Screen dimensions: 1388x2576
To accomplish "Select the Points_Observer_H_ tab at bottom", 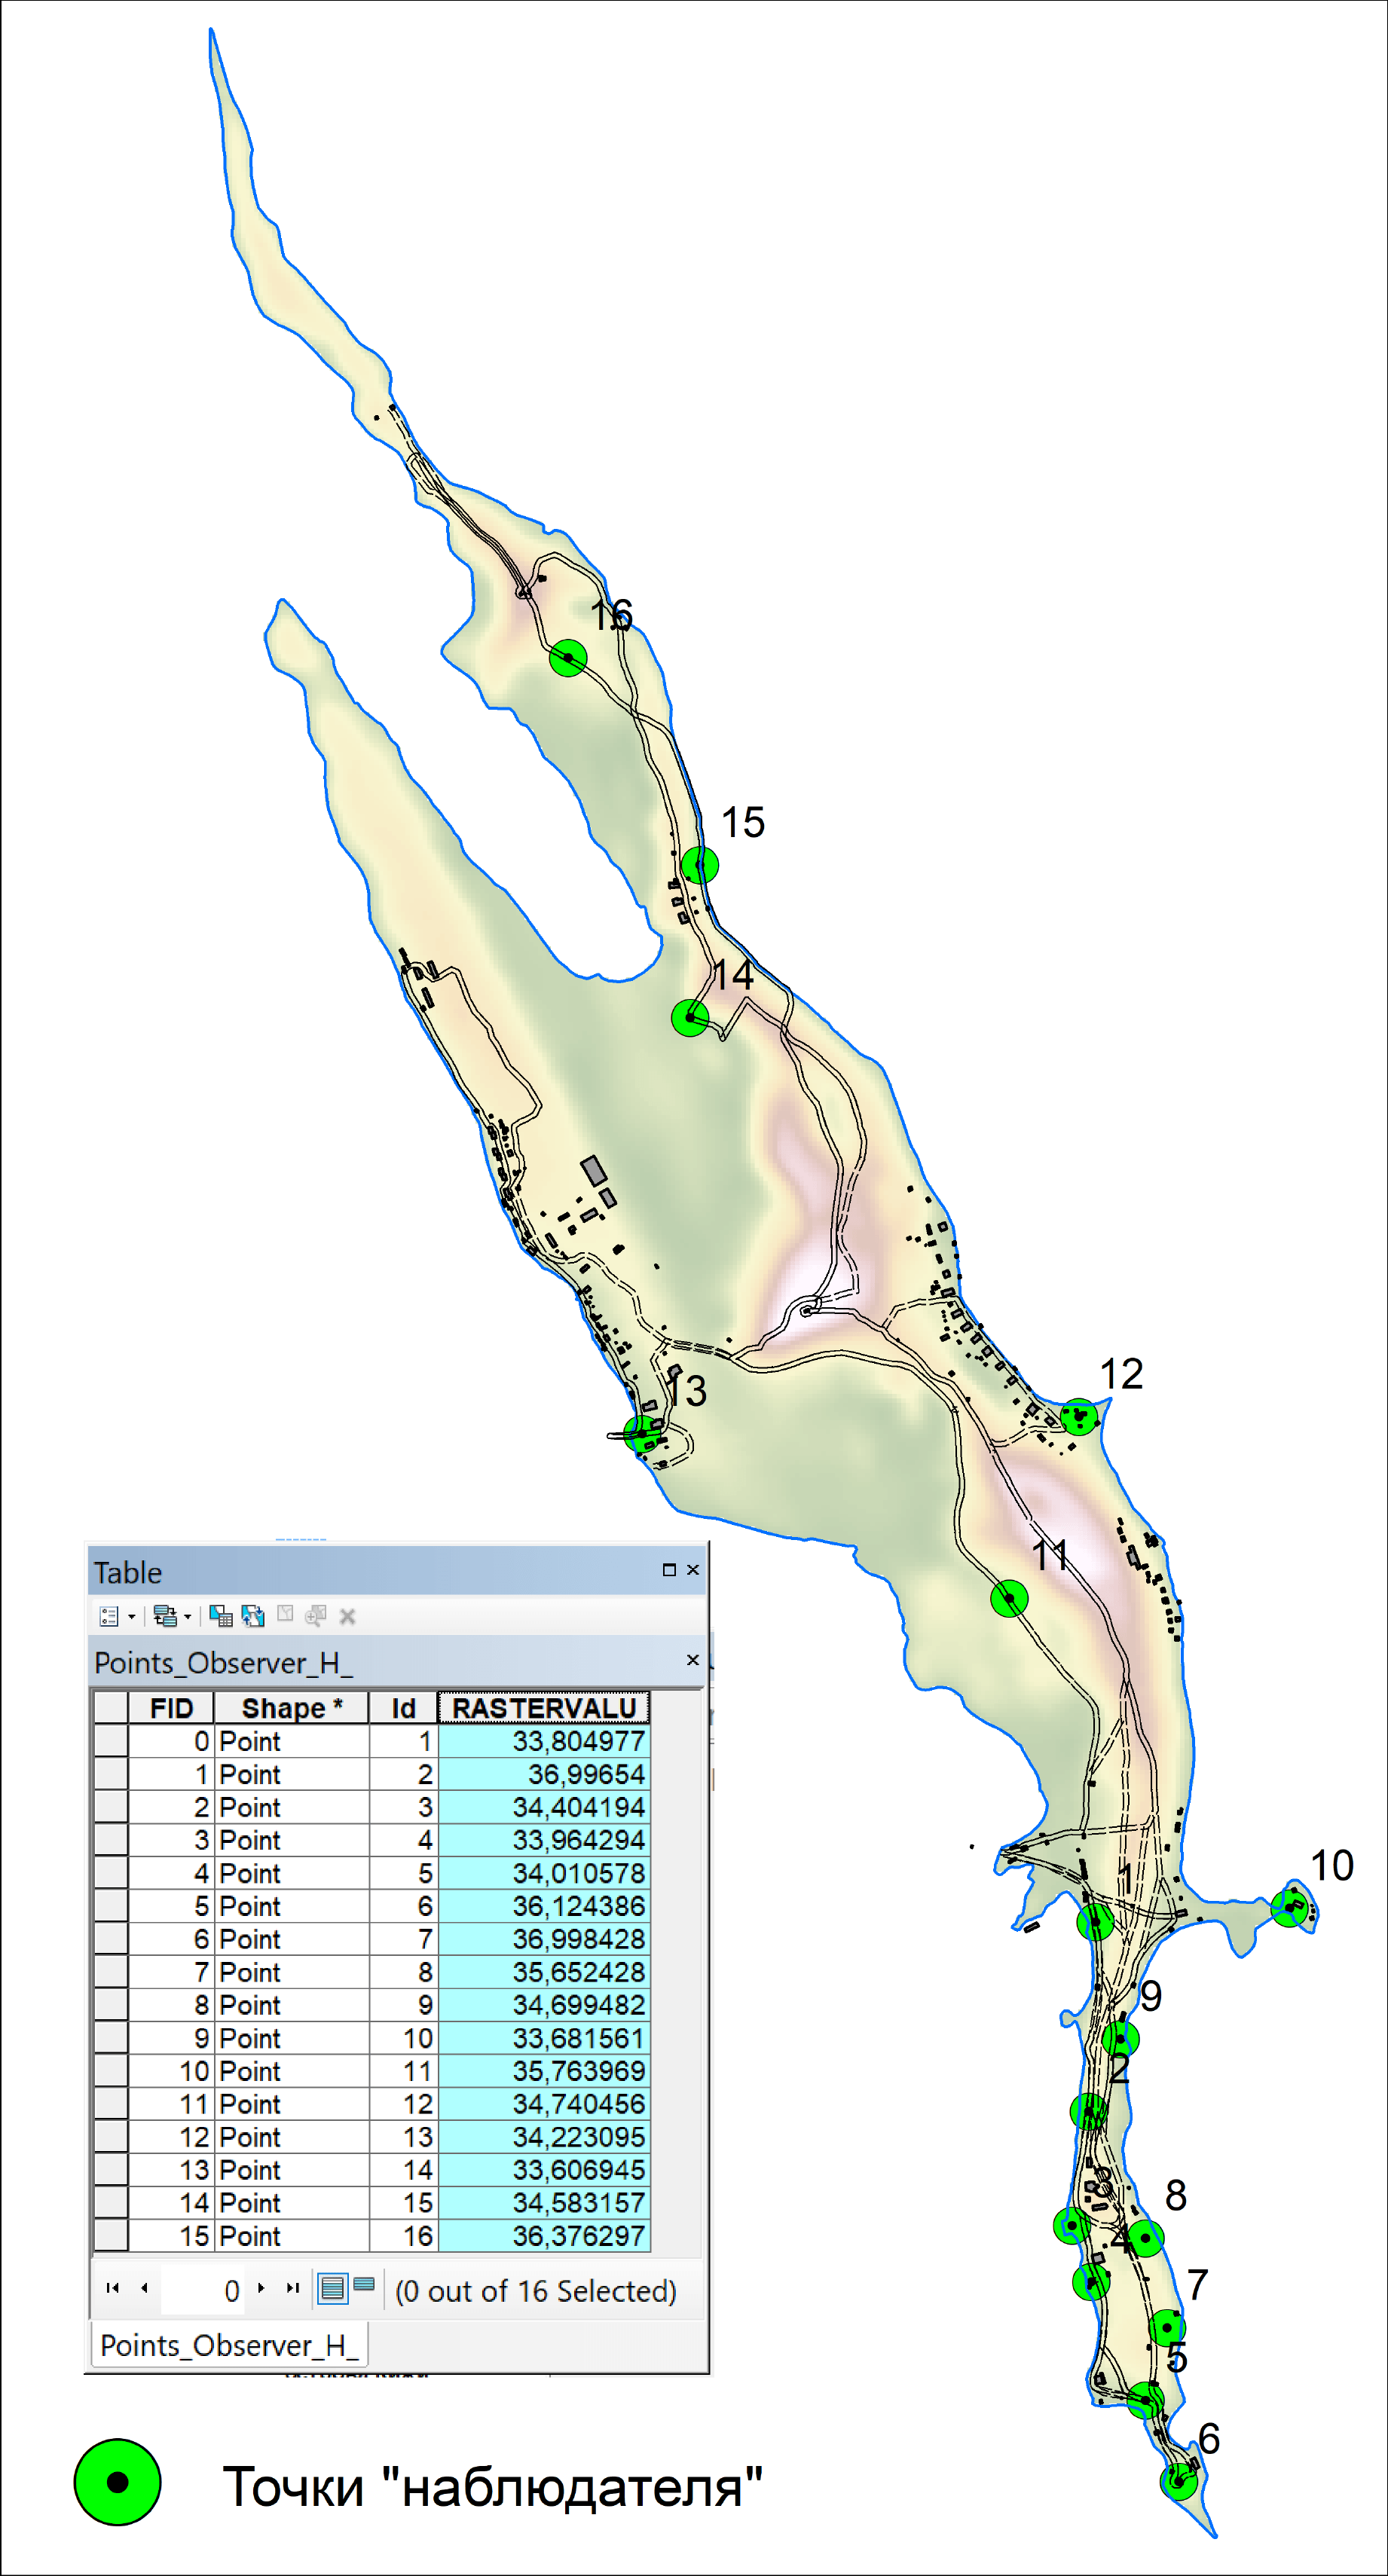I will tap(229, 2345).
